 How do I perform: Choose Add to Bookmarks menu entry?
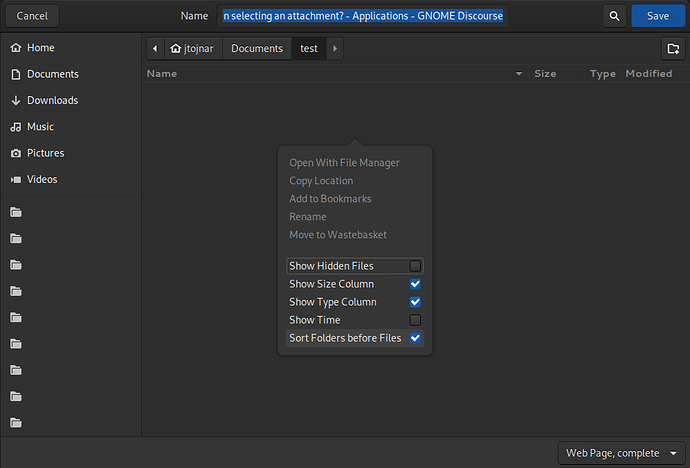coord(330,199)
